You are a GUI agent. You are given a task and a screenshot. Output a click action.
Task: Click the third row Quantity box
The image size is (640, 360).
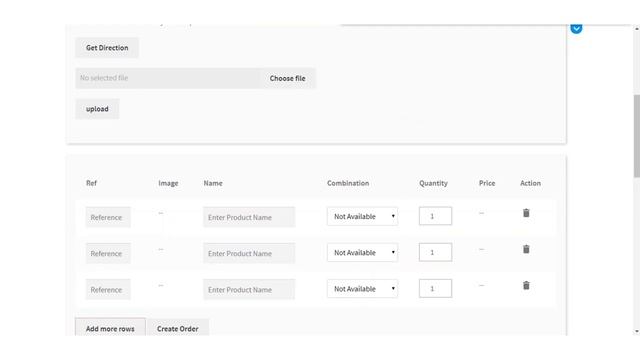(x=435, y=289)
